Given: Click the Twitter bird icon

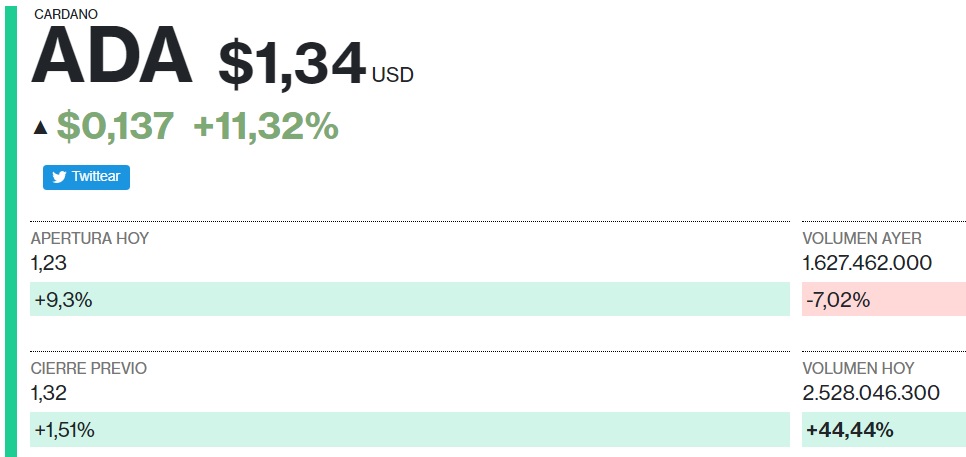Looking at the screenshot, I should point(59,177).
